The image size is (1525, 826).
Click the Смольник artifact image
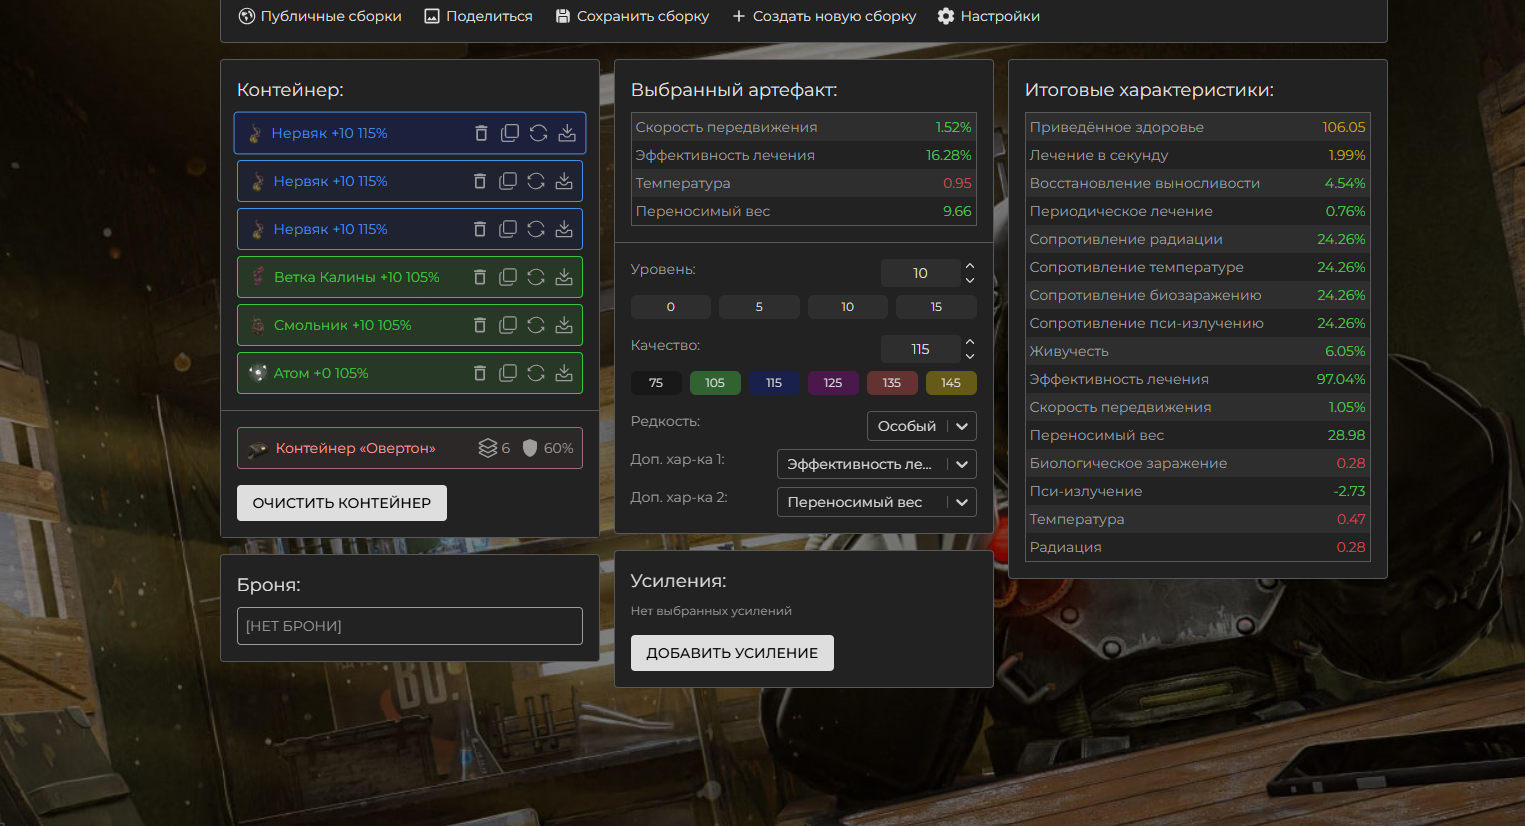(x=257, y=325)
